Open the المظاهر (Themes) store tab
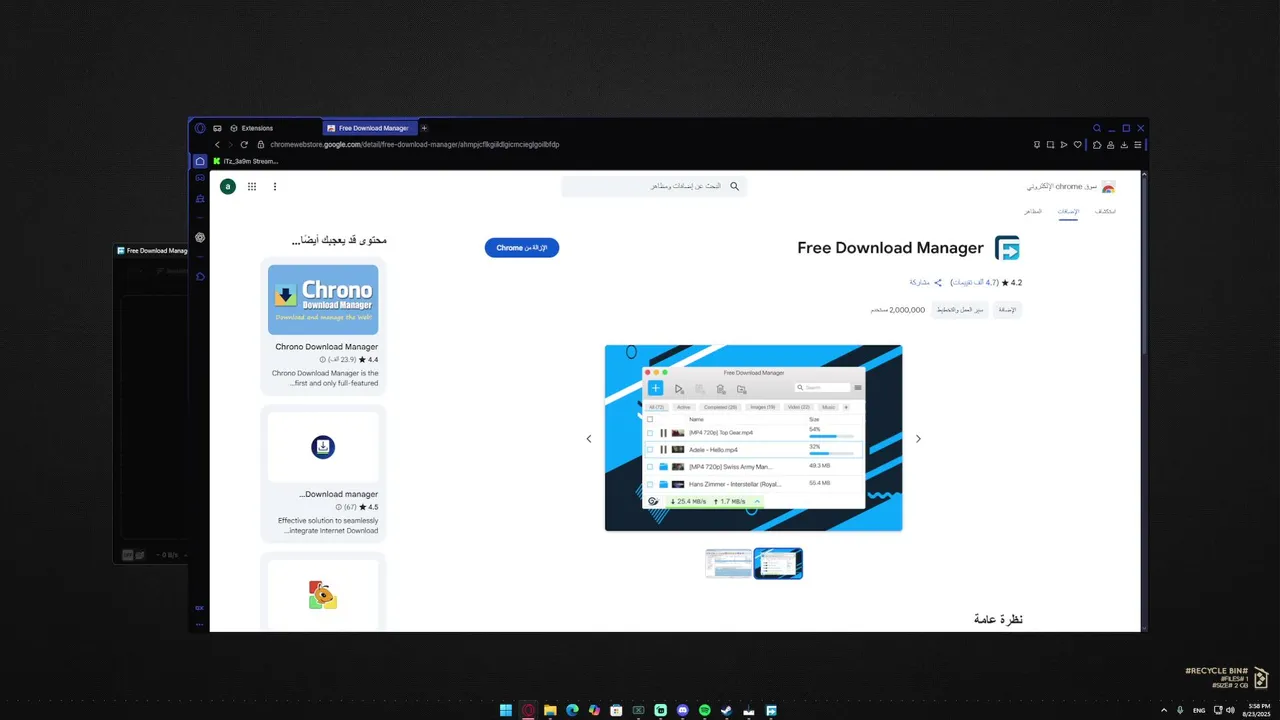1280x720 pixels. 1033,212
